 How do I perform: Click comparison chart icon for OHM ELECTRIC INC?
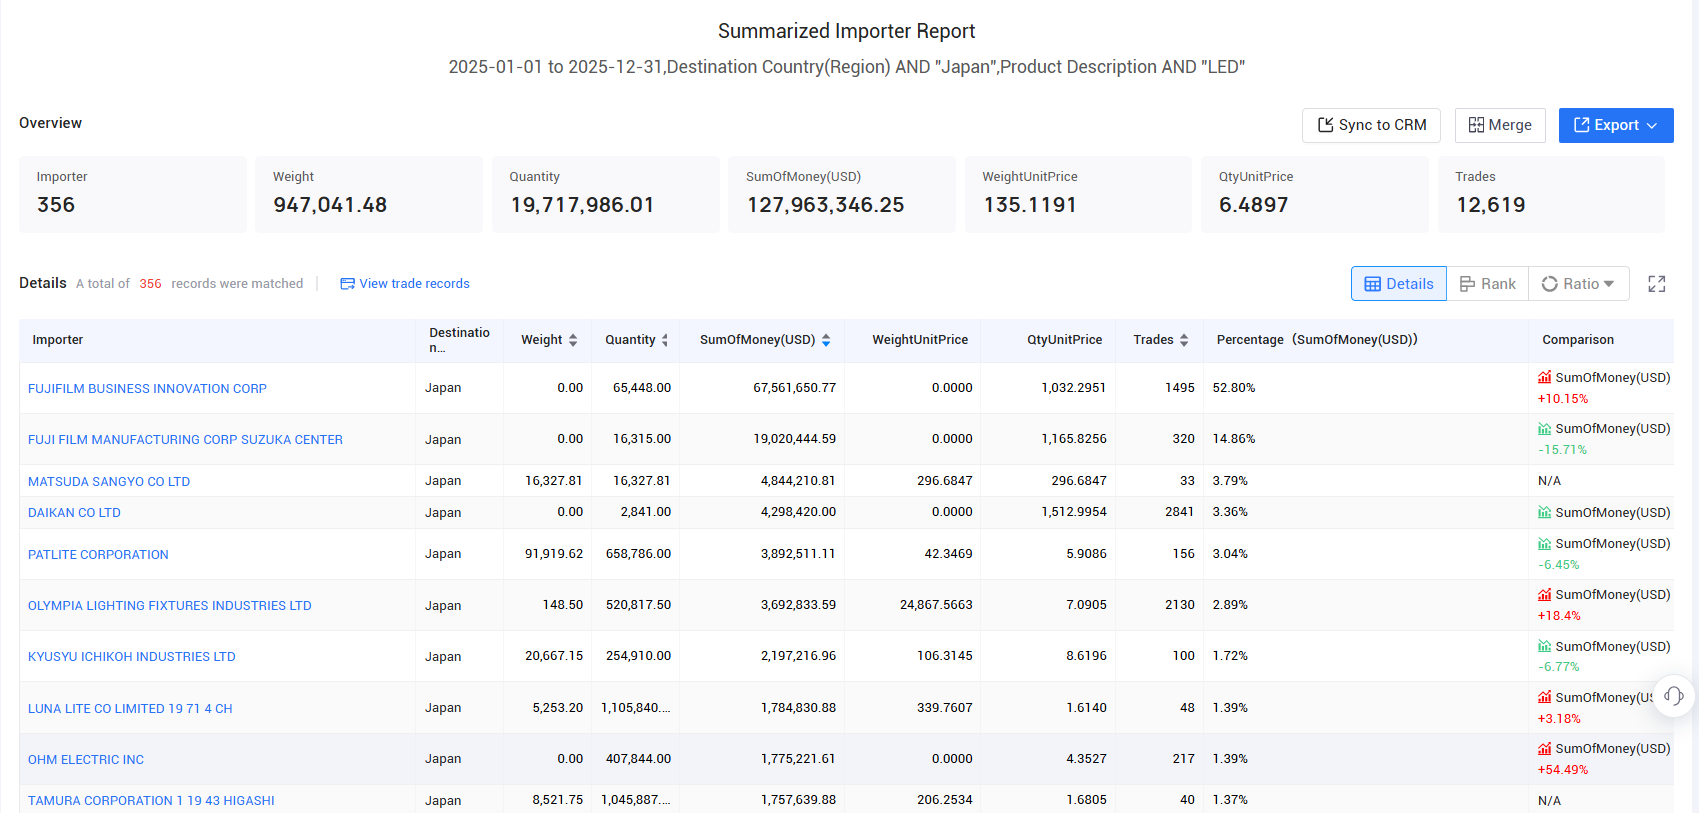(x=1545, y=748)
